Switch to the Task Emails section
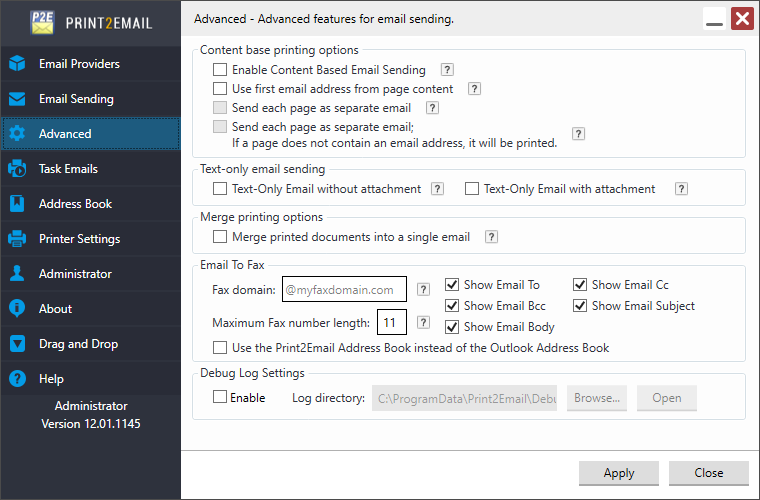Viewport: 760px width, 500px height. point(91,169)
